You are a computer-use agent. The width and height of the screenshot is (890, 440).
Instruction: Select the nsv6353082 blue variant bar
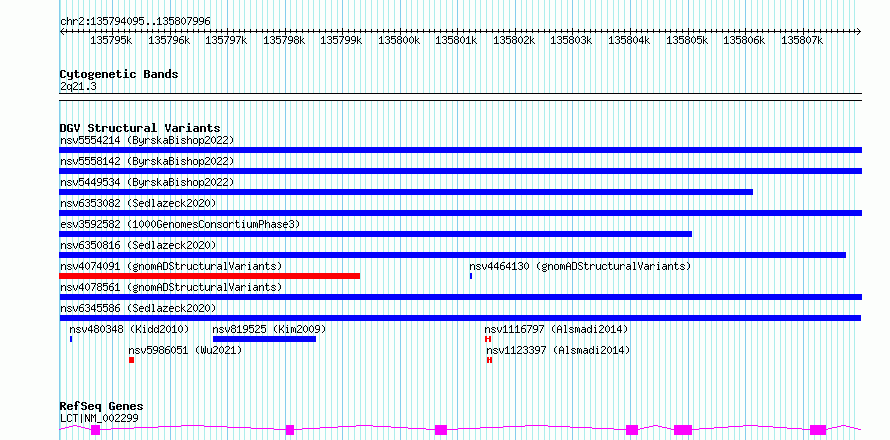click(x=460, y=213)
